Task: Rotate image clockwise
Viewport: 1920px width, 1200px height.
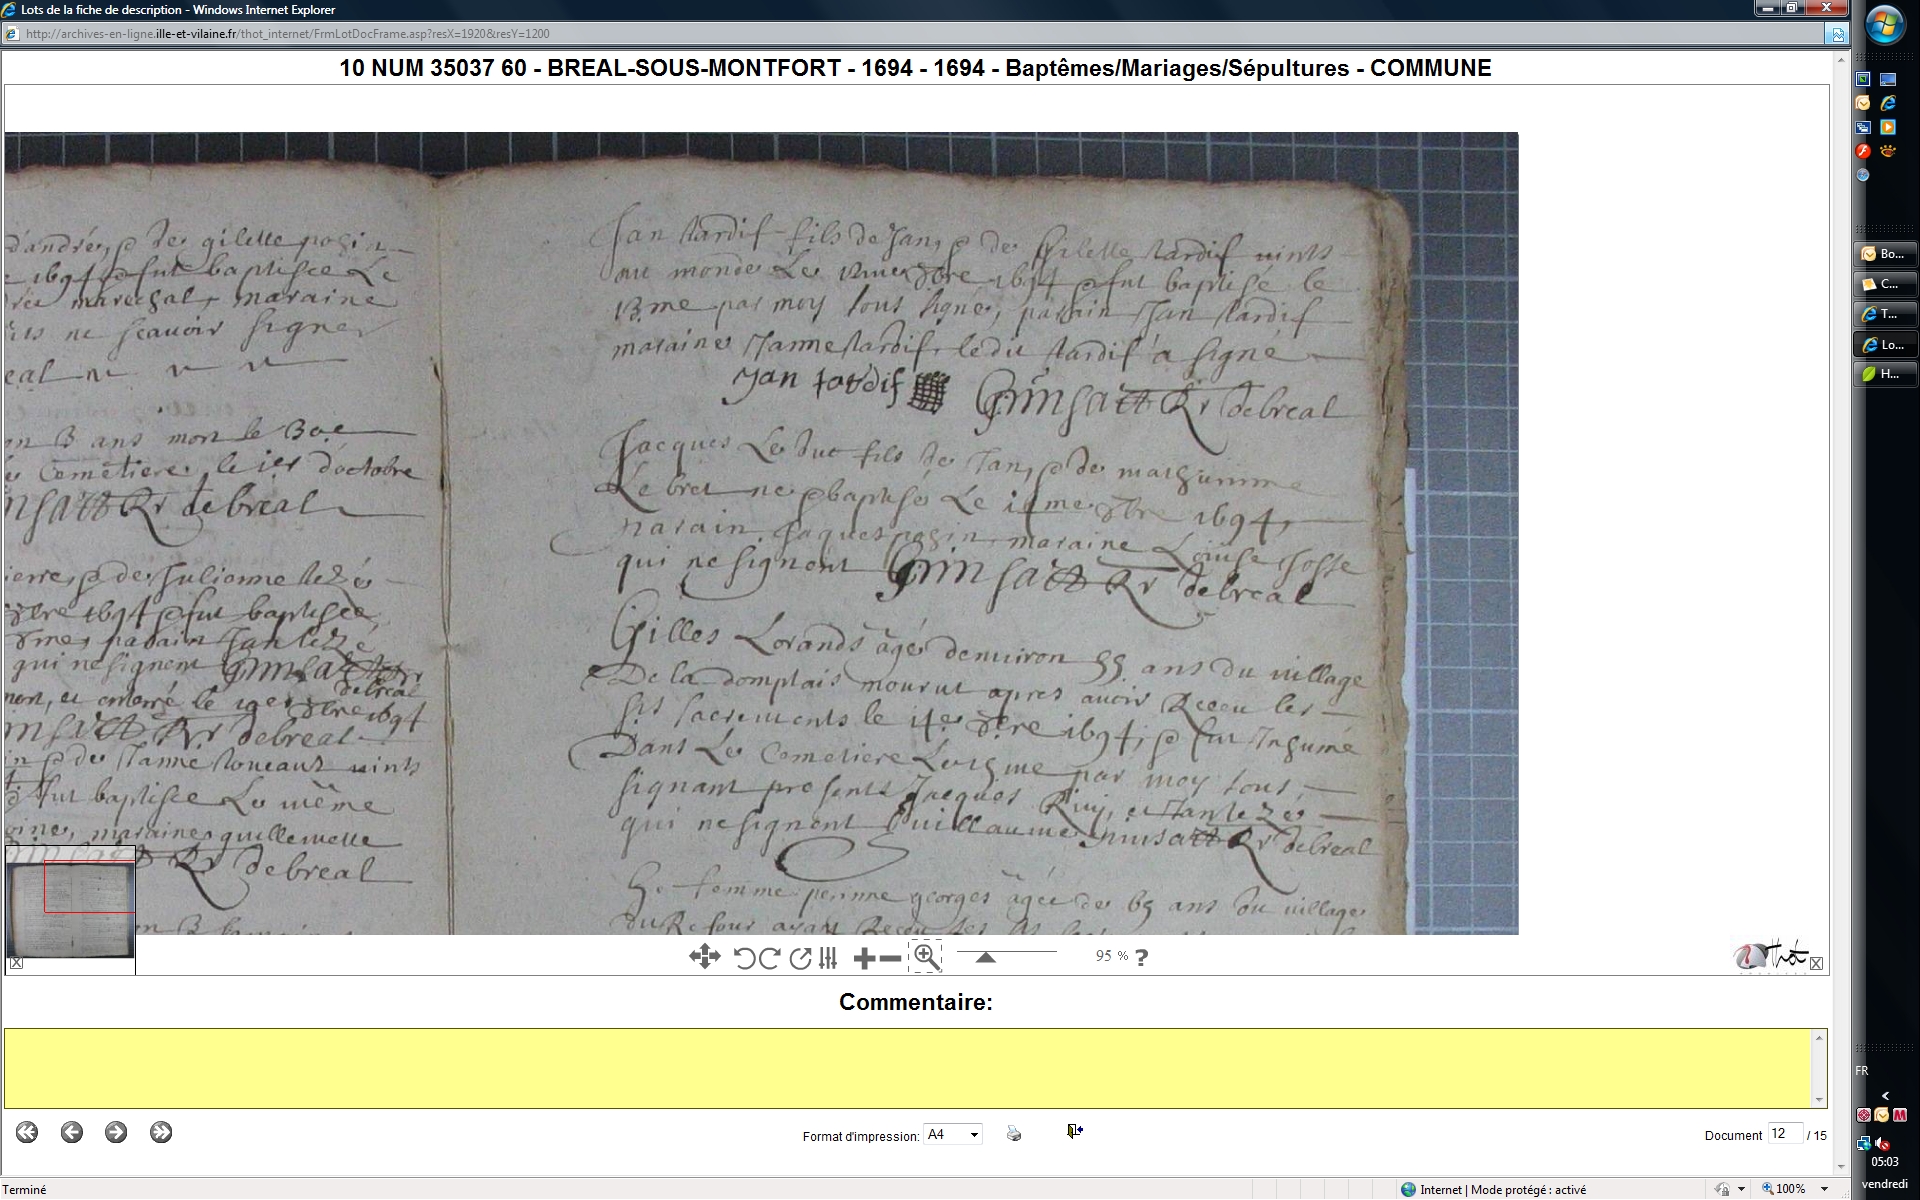Action: tap(769, 958)
